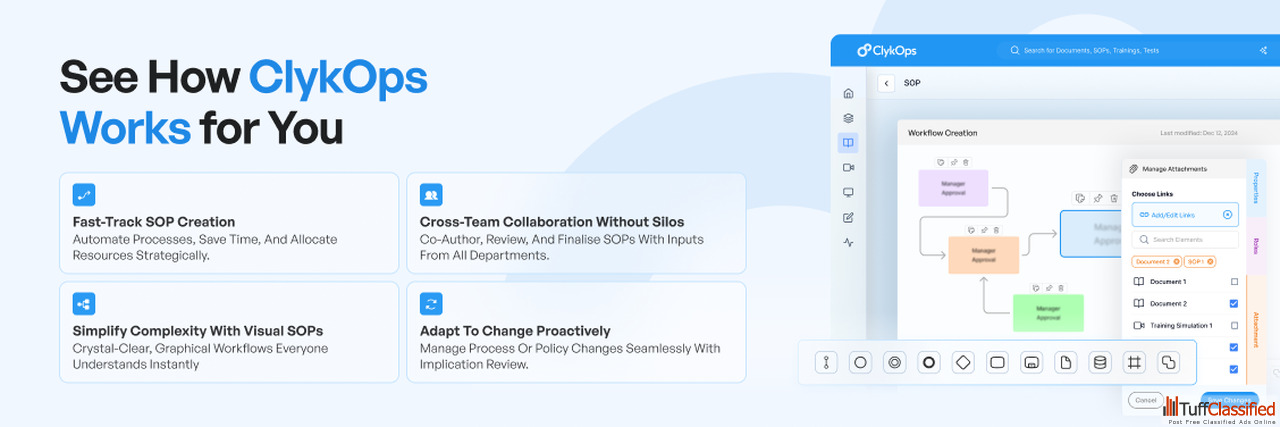
Task: Open the Home icon in sidebar
Action: (848, 94)
